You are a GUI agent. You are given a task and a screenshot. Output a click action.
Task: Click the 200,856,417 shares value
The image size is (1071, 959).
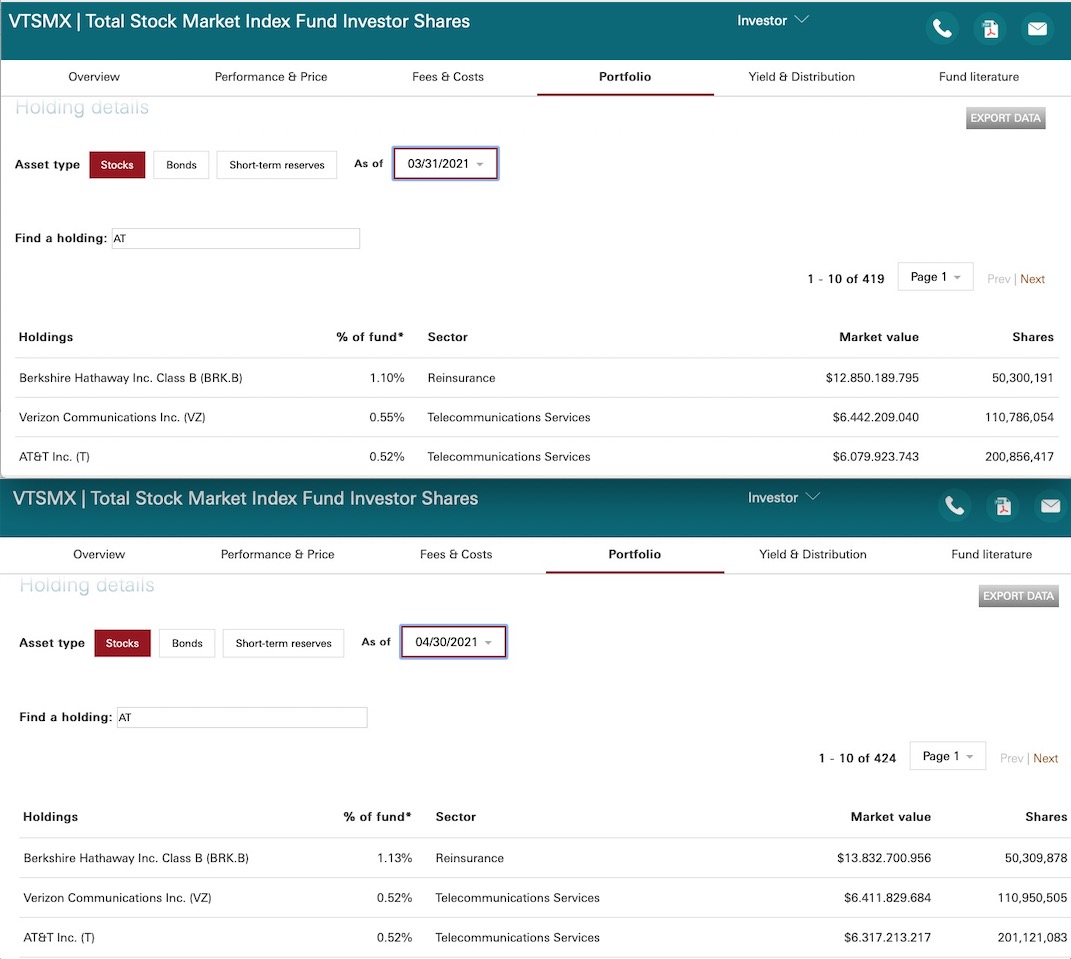[x=1019, y=456]
